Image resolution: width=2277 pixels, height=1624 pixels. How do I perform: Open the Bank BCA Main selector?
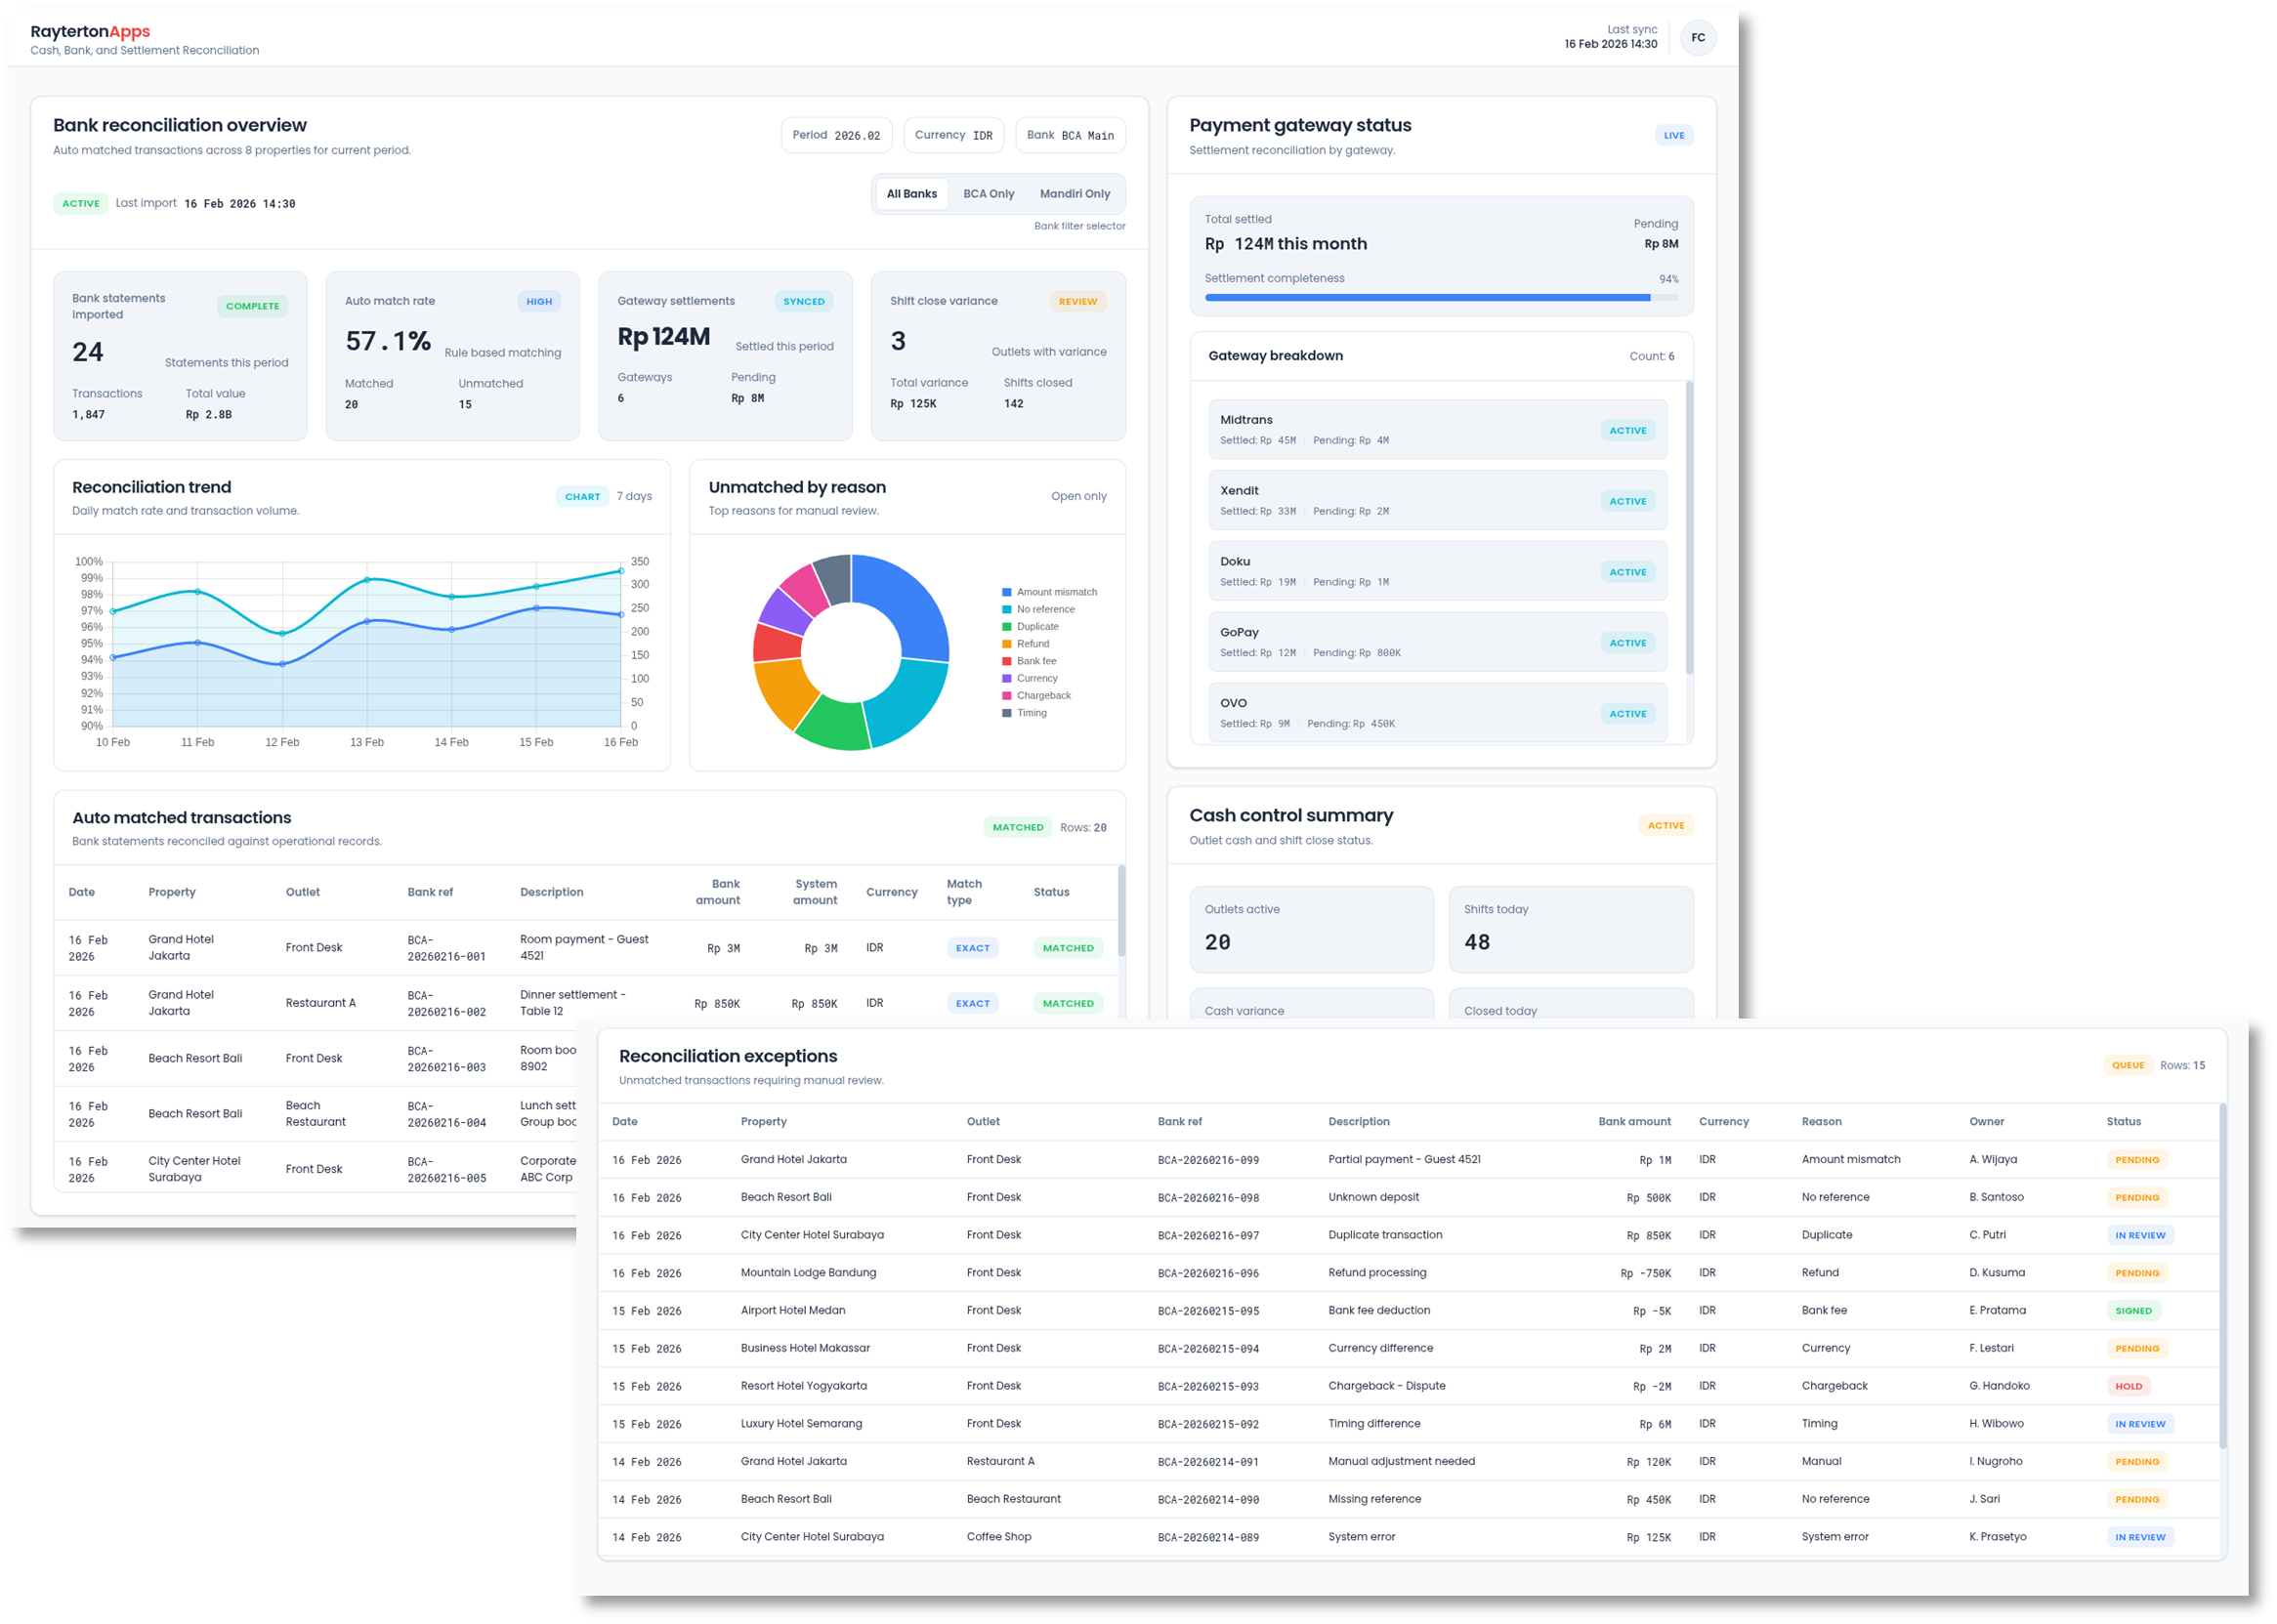1069,135
